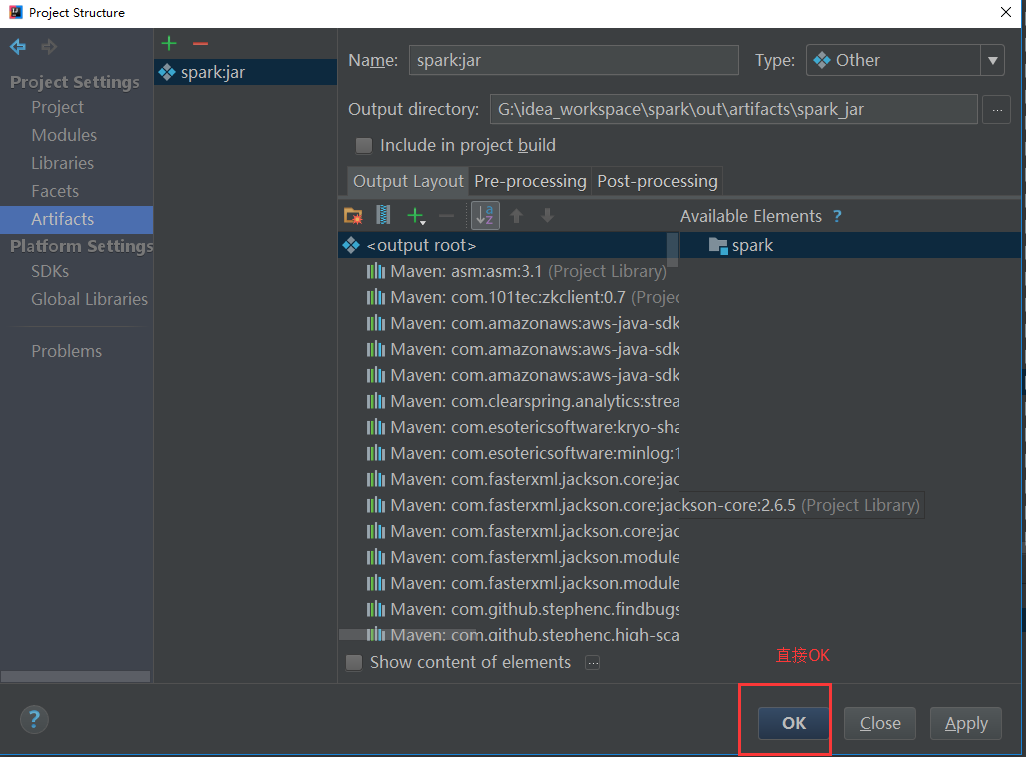1026x757 pixels.
Task: Click the back navigation arrow
Action: pos(18,46)
